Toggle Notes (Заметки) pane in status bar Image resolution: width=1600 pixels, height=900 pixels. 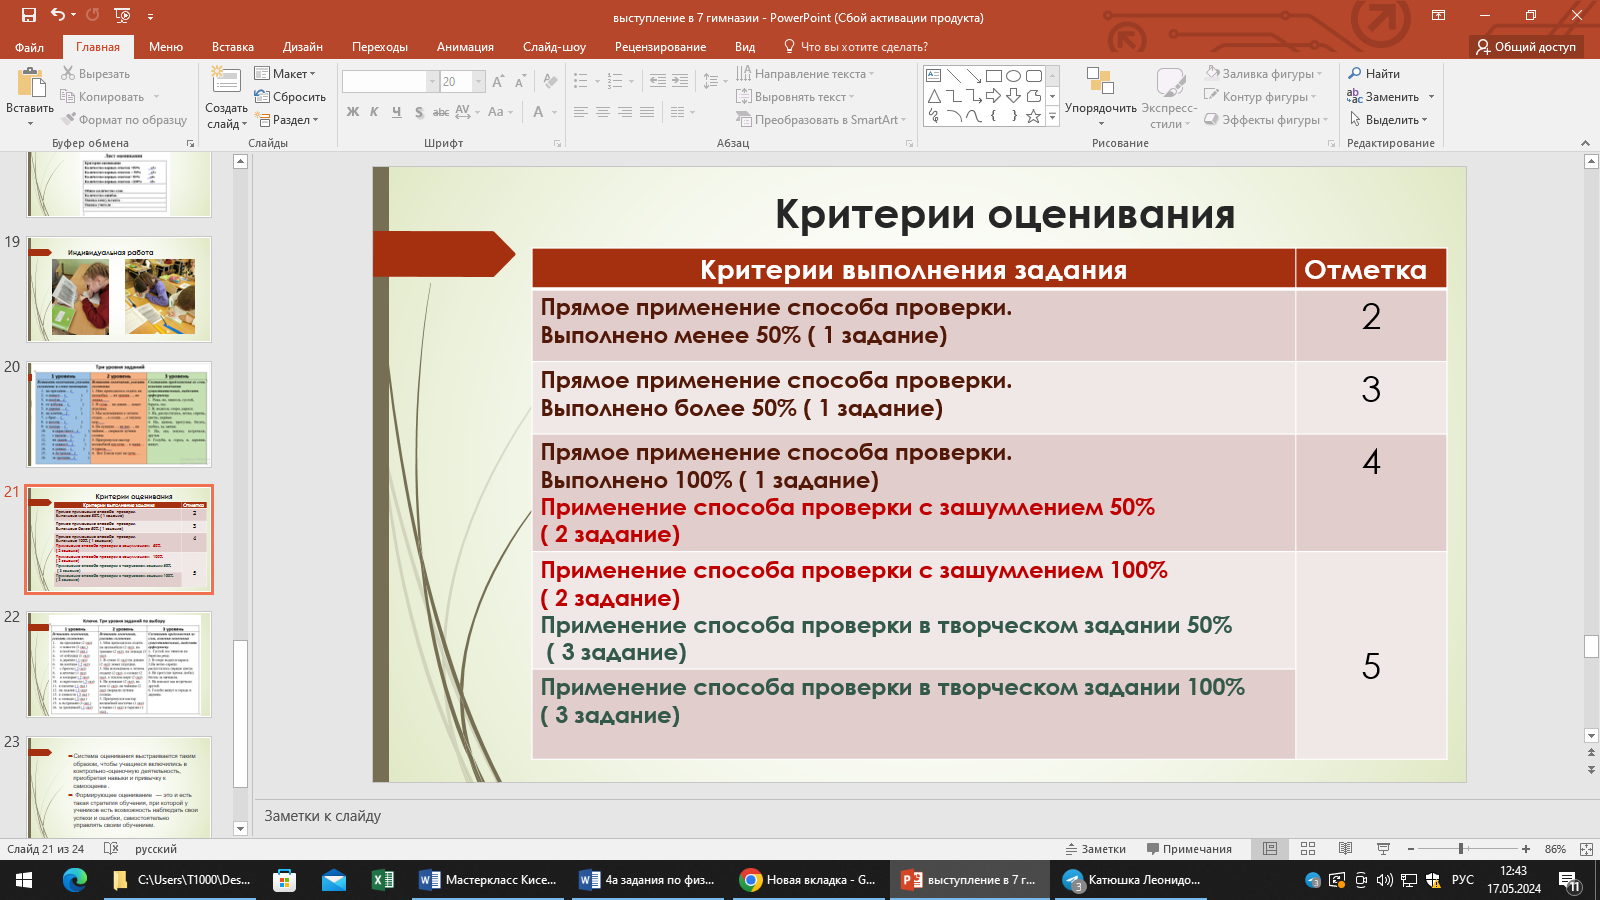click(1096, 849)
